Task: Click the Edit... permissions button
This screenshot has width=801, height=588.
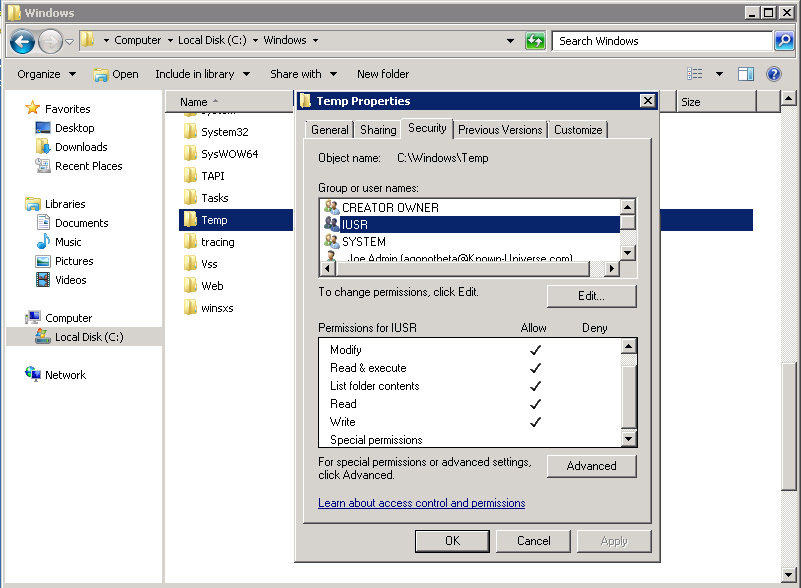Action: pyautogui.click(x=591, y=296)
